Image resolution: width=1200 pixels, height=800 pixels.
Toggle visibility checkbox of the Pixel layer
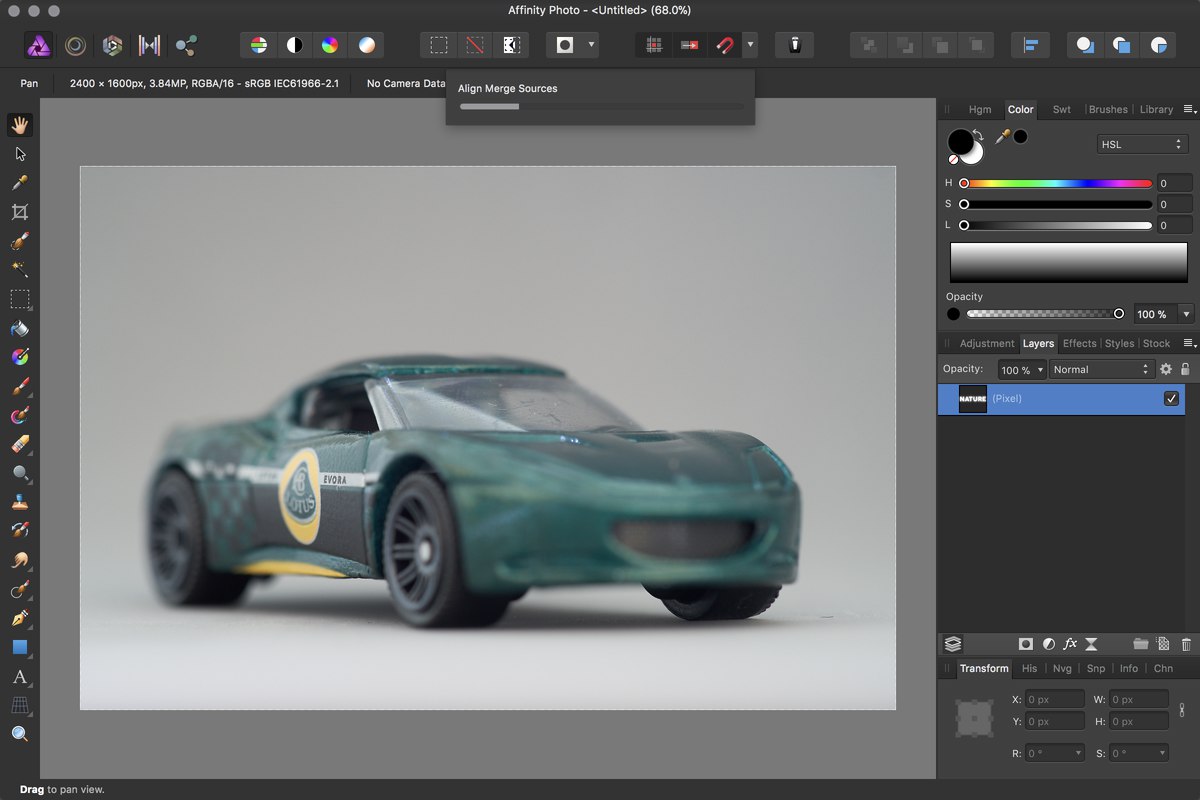pyautogui.click(x=1171, y=399)
